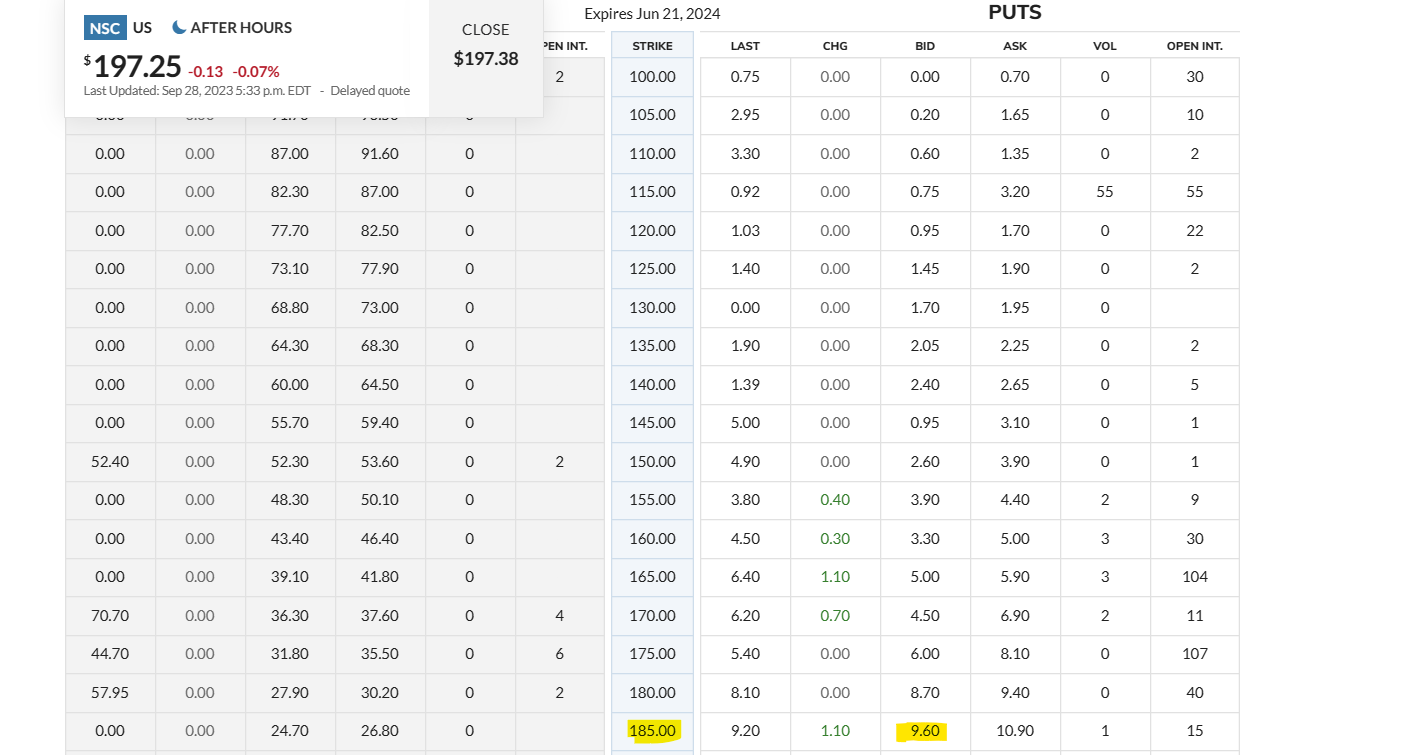Viewport: 1402px width, 755px height.
Task: Click the 150.00 strike price cell
Action: point(652,462)
